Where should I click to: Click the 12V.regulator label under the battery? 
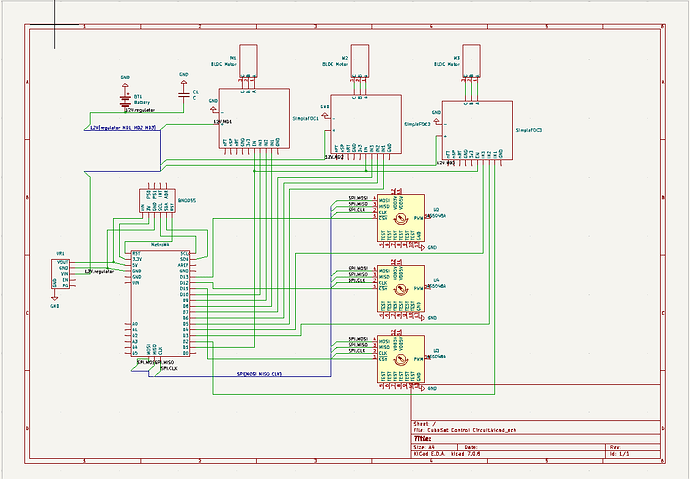pos(139,110)
